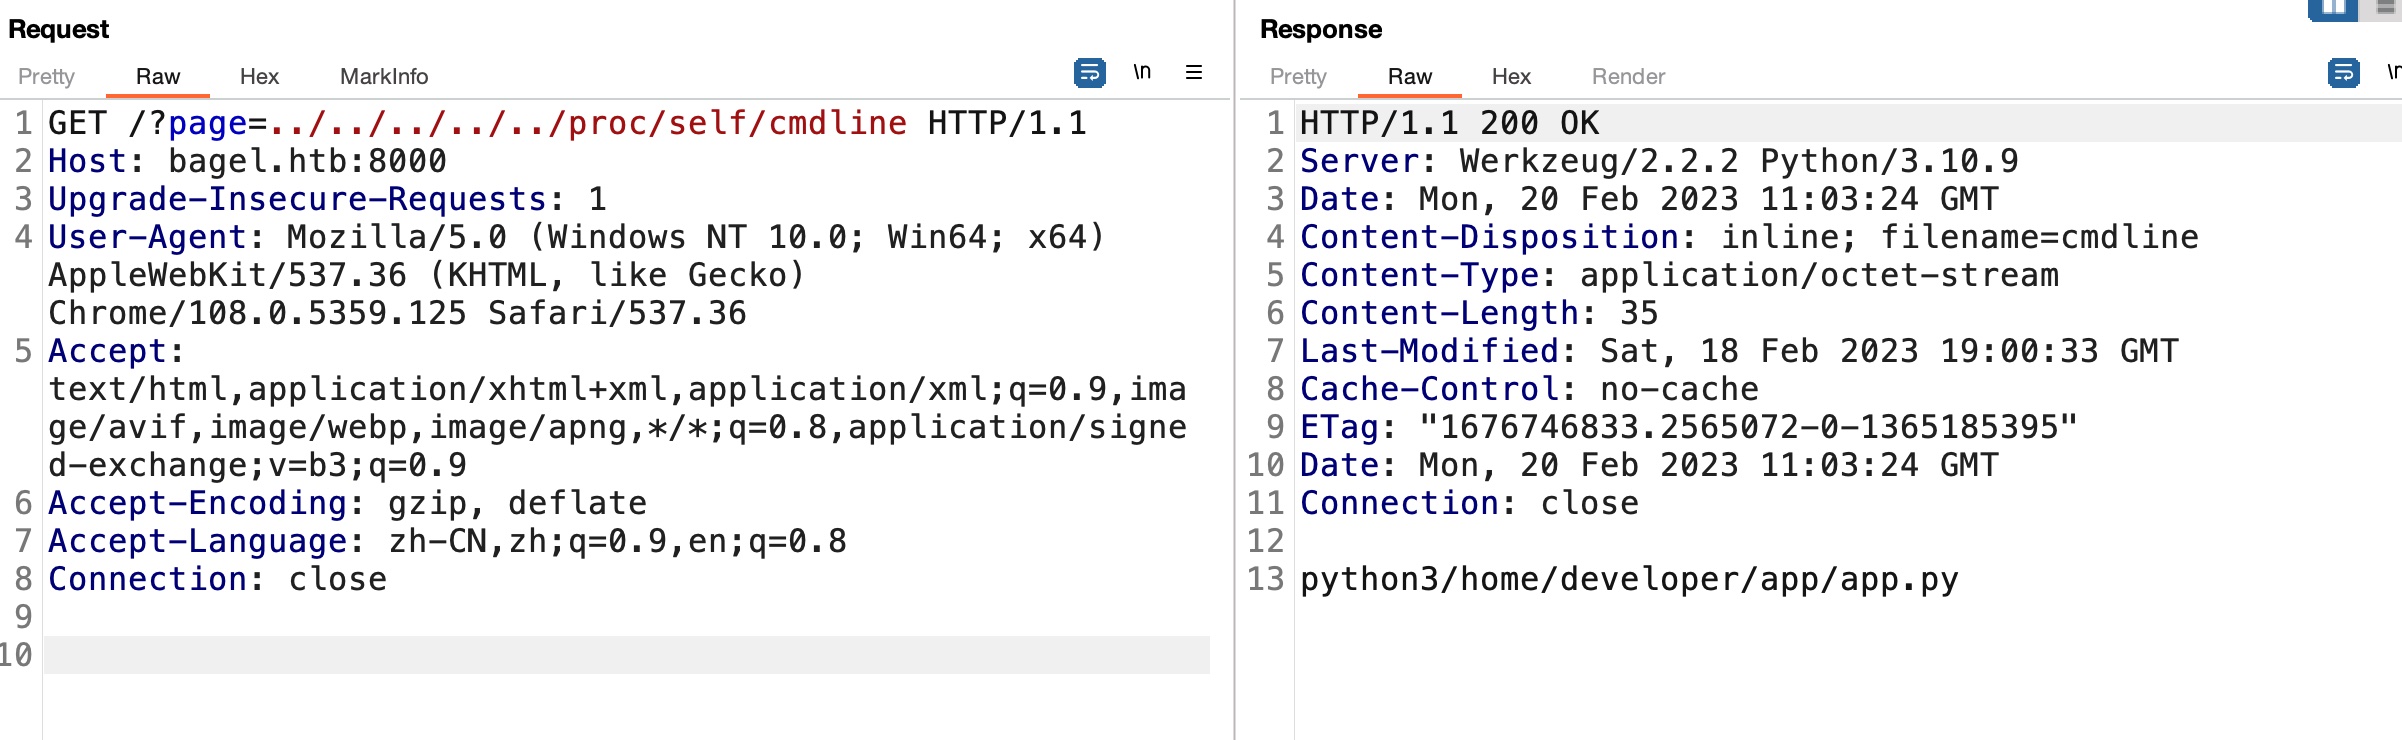Image resolution: width=2402 pixels, height=740 pixels.
Task: Click the Last-Modified header line
Action: (x=1739, y=351)
